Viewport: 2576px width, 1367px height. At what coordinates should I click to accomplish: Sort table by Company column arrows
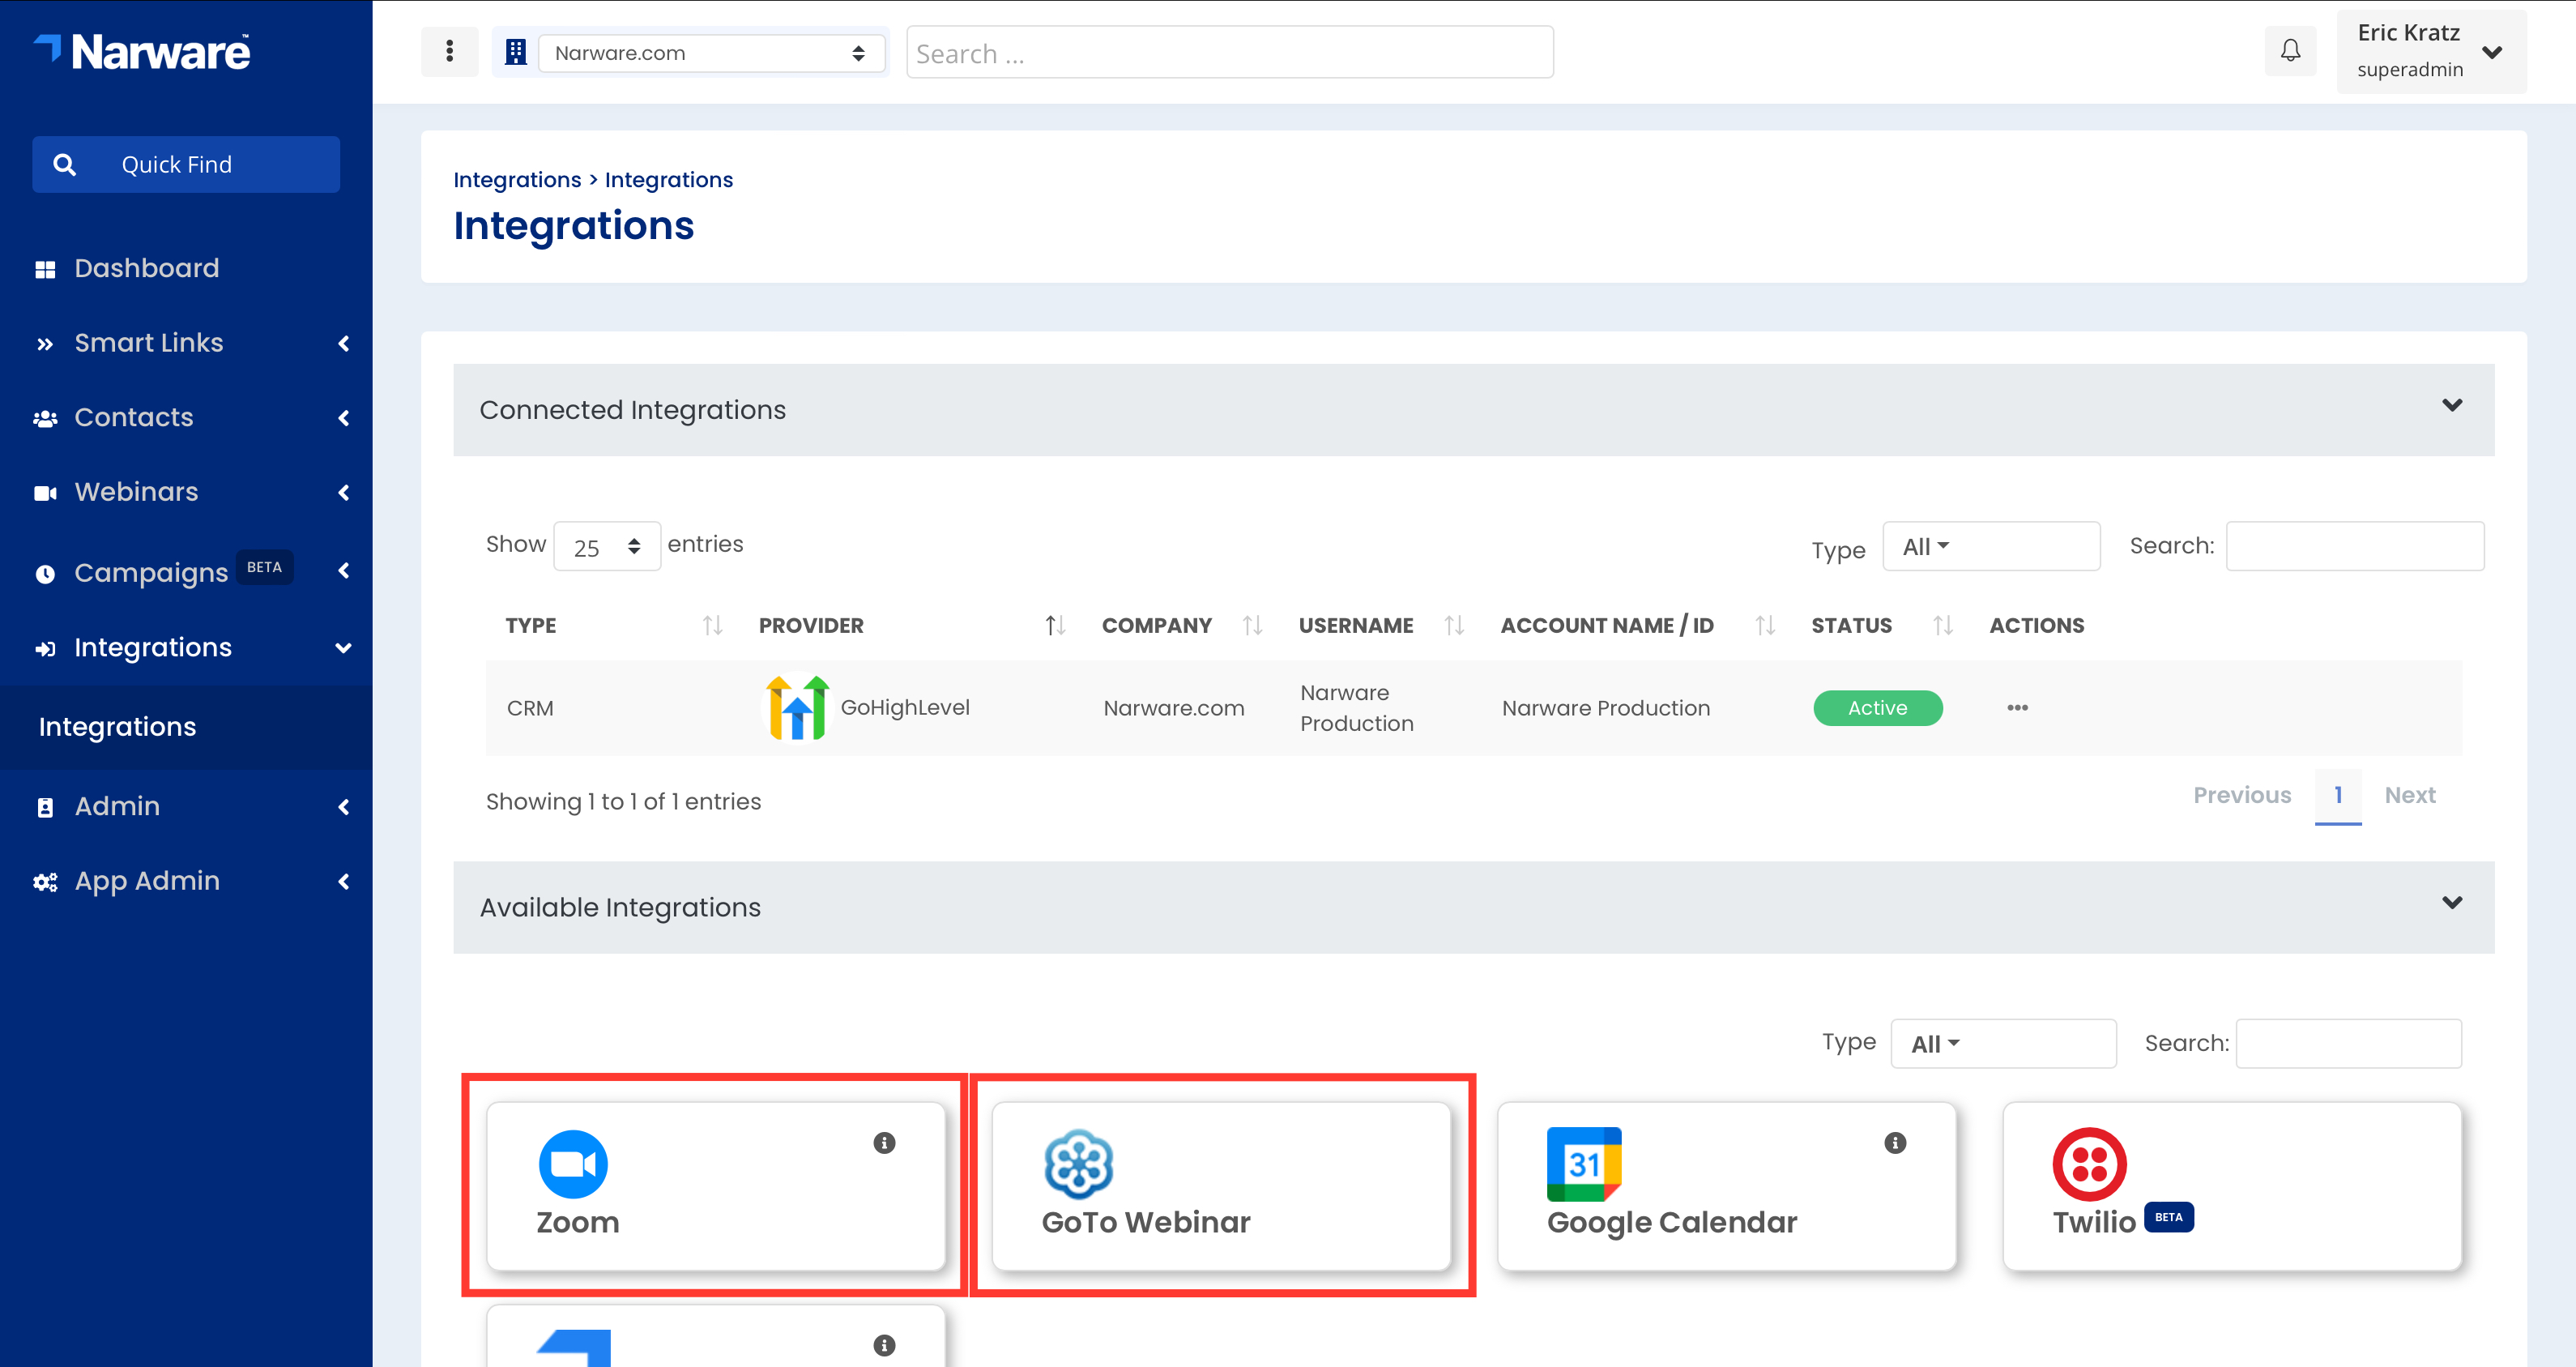tap(1252, 625)
